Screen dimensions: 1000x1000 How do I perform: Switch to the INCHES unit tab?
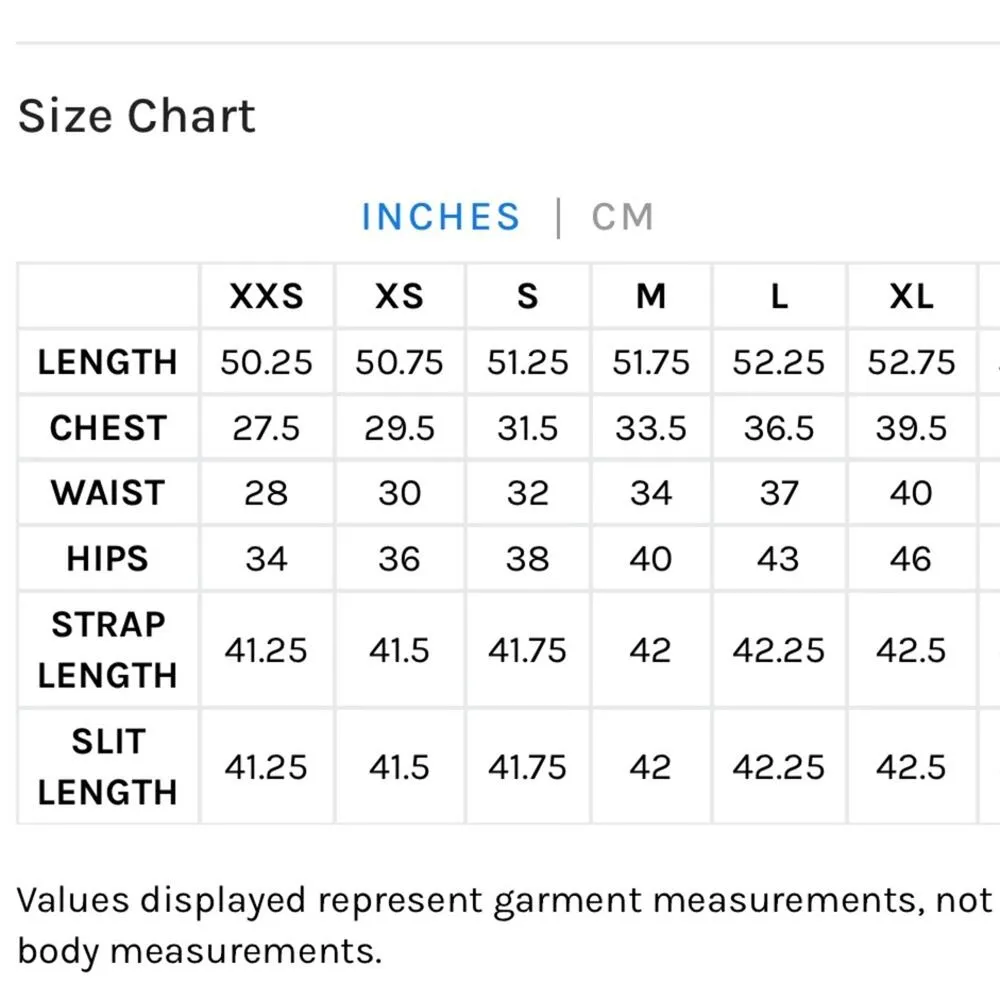tap(441, 217)
